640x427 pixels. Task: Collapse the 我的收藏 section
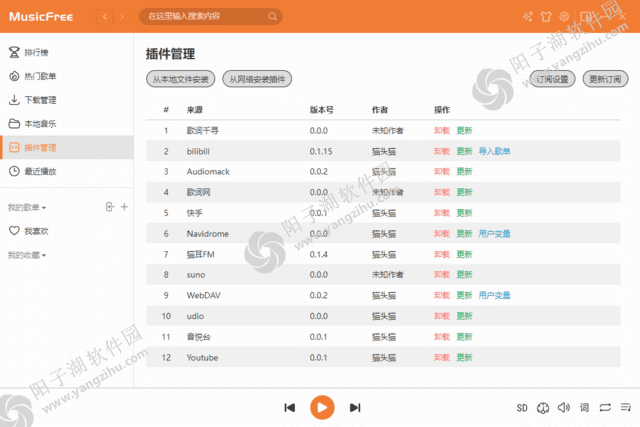tap(27, 255)
